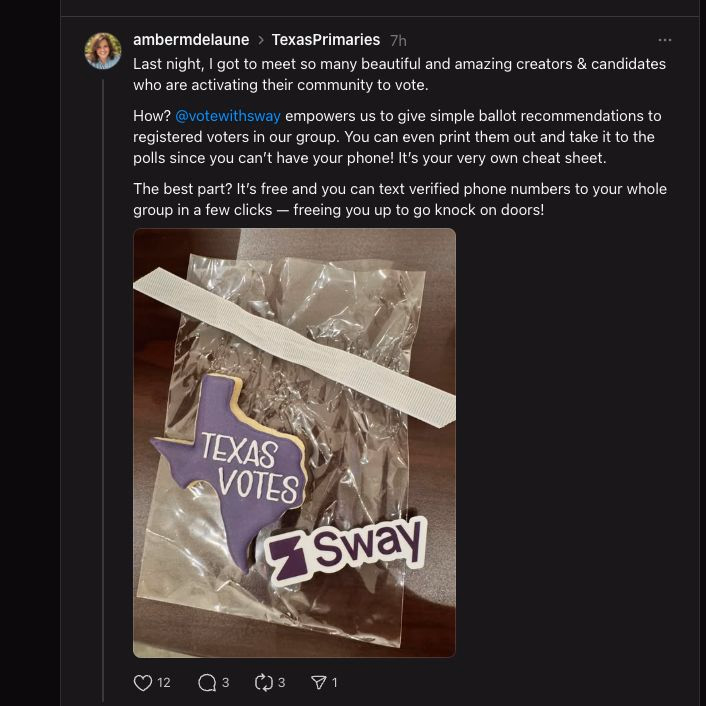Go to the TexasPrimaries topic
The width and height of the screenshot is (706, 706).
tap(326, 40)
